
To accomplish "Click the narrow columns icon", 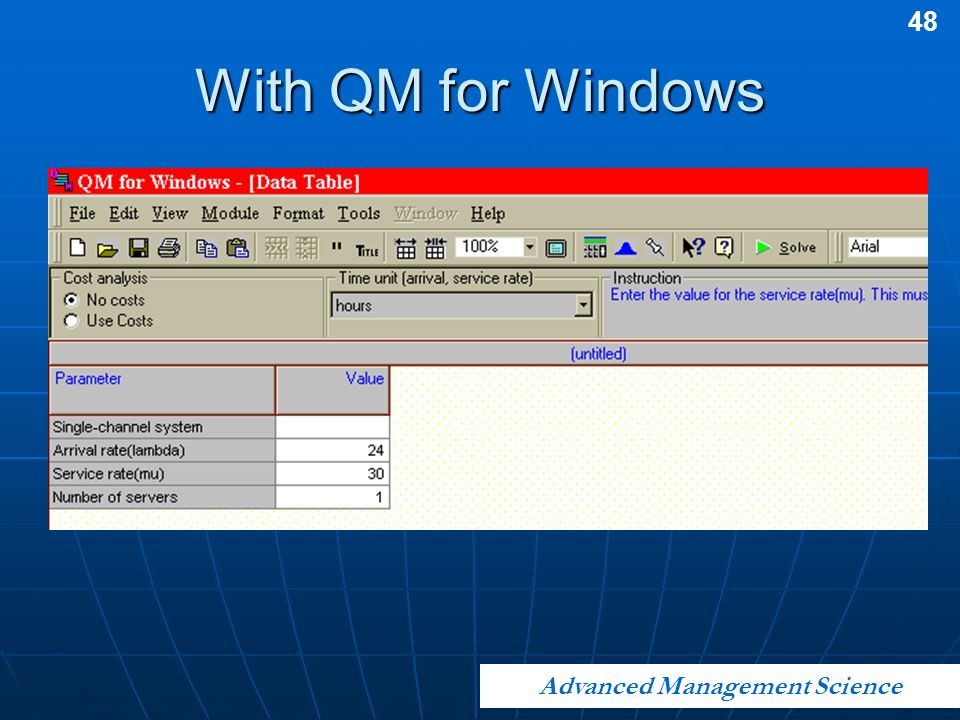I will [x=435, y=248].
